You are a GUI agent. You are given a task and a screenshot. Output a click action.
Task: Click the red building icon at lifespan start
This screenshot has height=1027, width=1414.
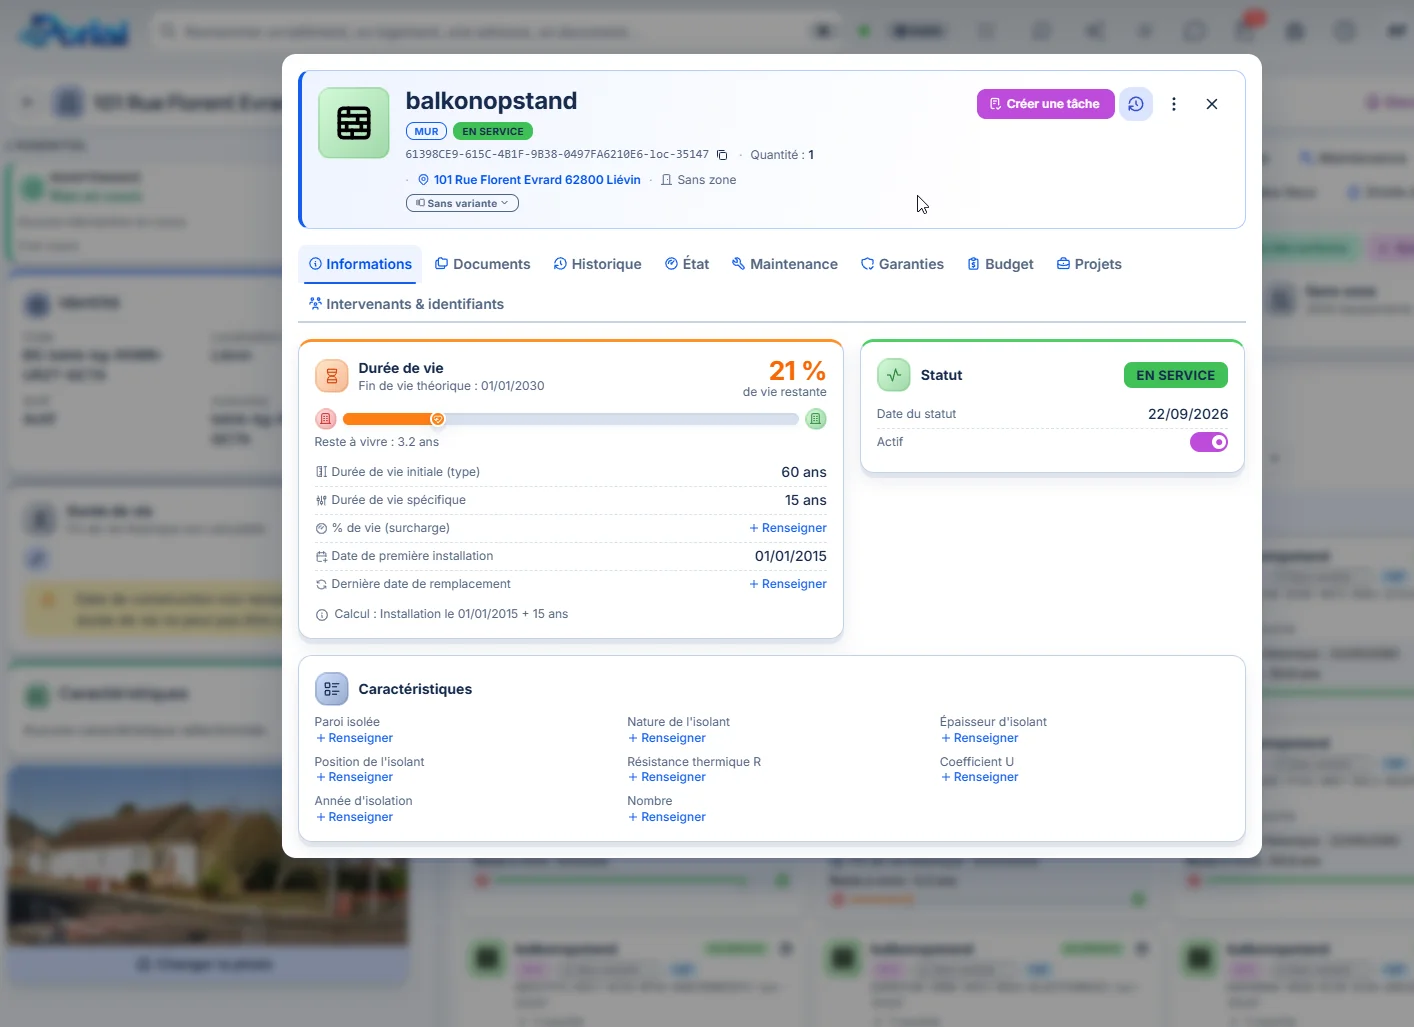[326, 419]
